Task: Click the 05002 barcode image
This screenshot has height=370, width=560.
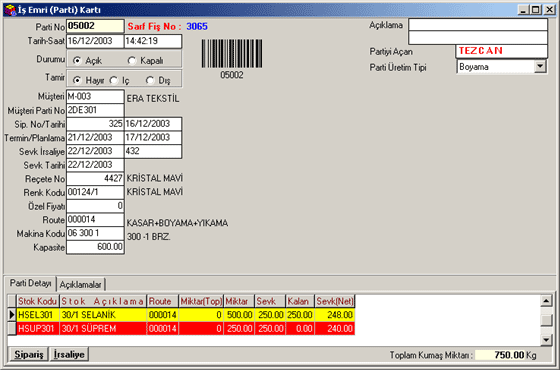Action: click(x=232, y=54)
